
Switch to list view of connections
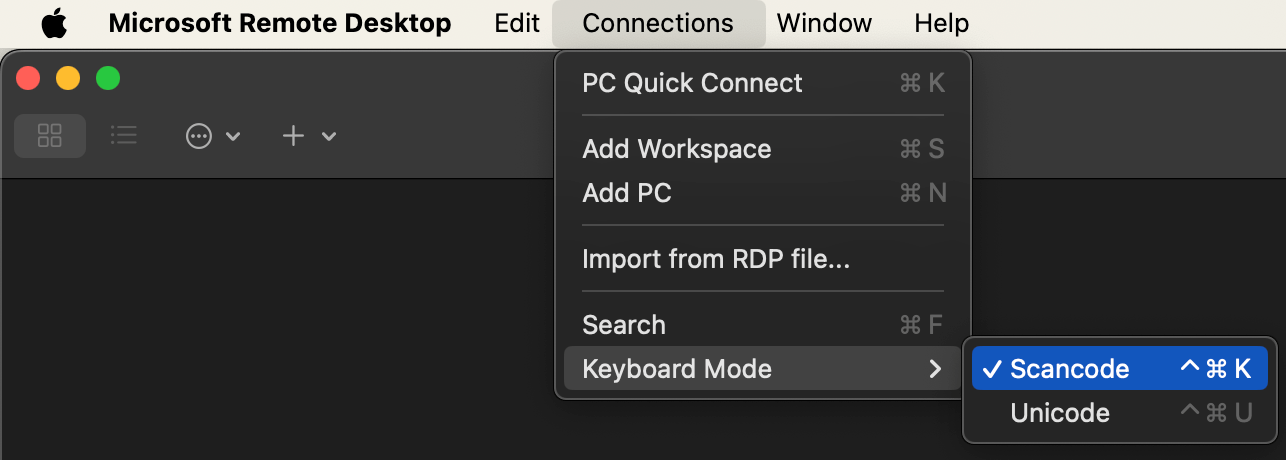(124, 136)
